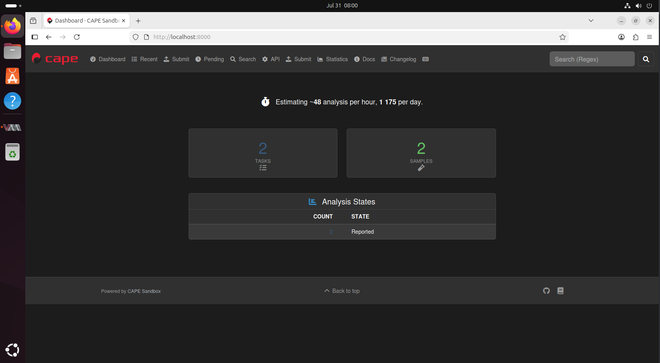
Task: Open the Statistics page
Action: 333,59
